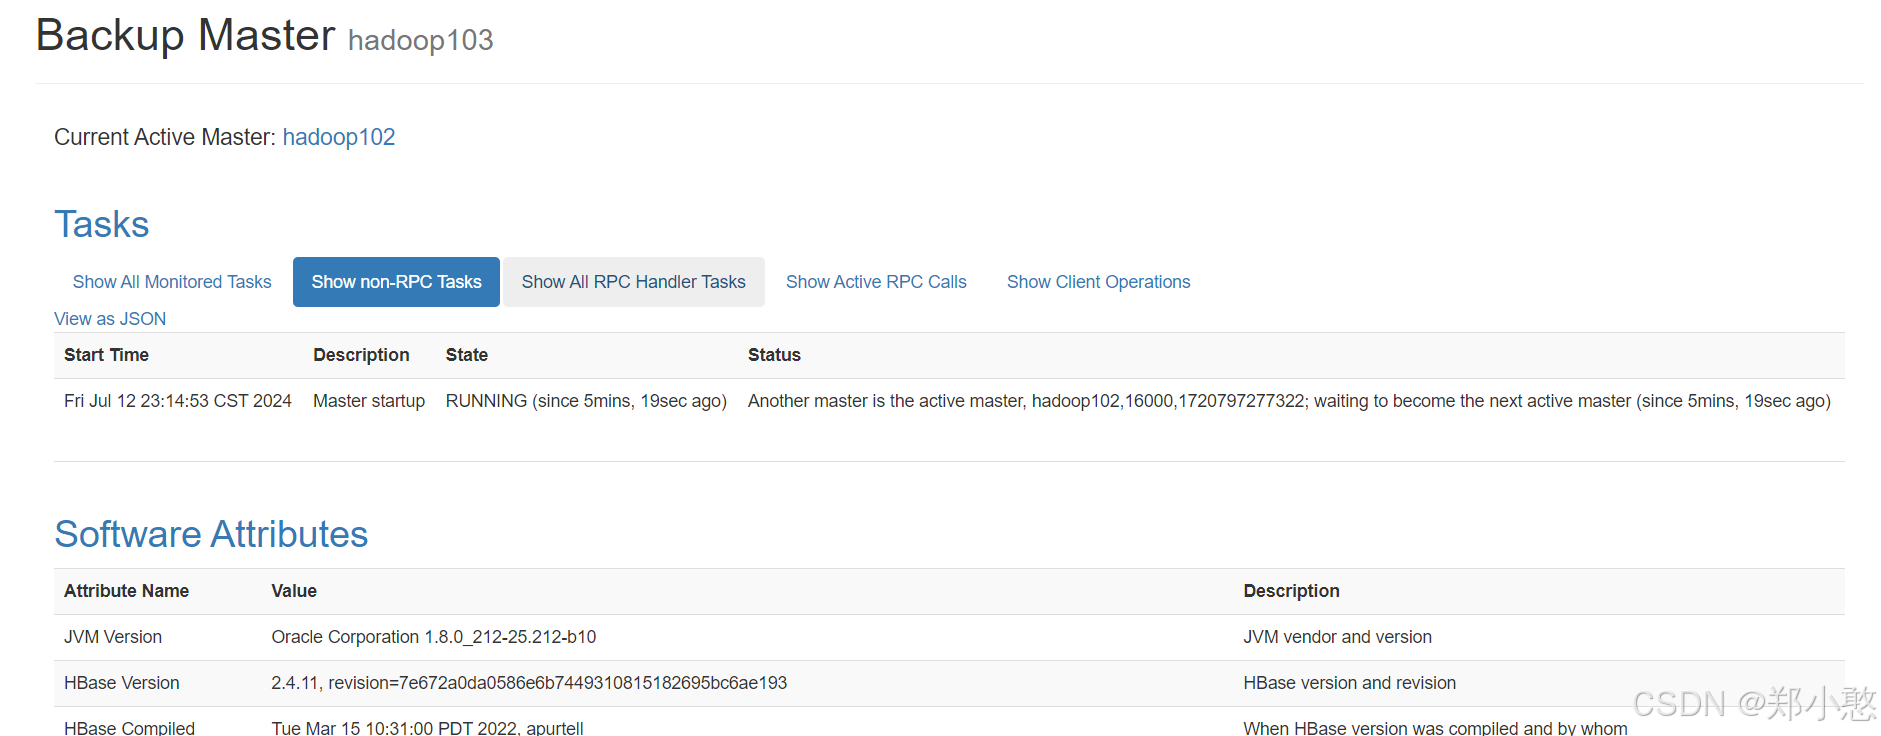This screenshot has height=736, width=1881.
Task: Select the Show non-RPC Tasks tab
Action: 396,282
